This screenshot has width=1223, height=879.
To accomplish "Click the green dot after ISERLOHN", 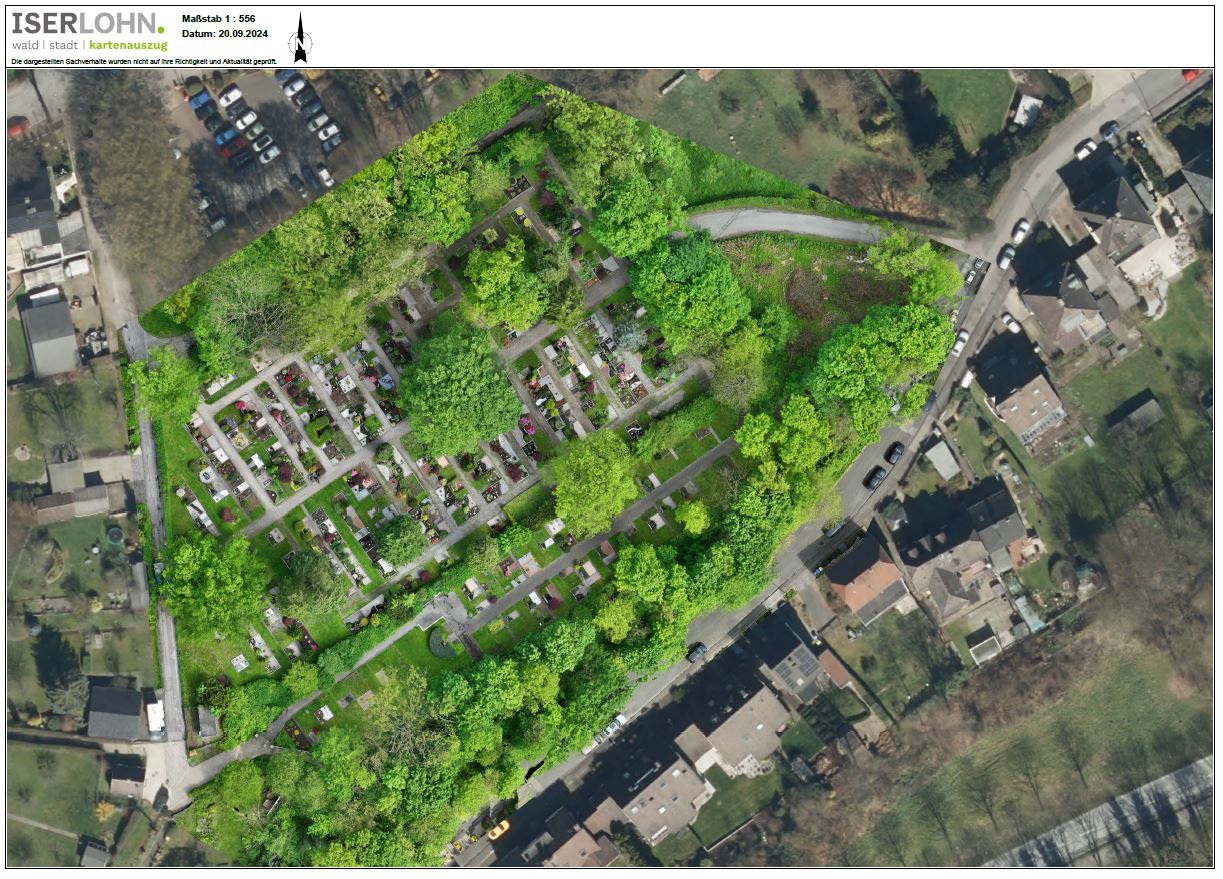I will coord(161,30).
